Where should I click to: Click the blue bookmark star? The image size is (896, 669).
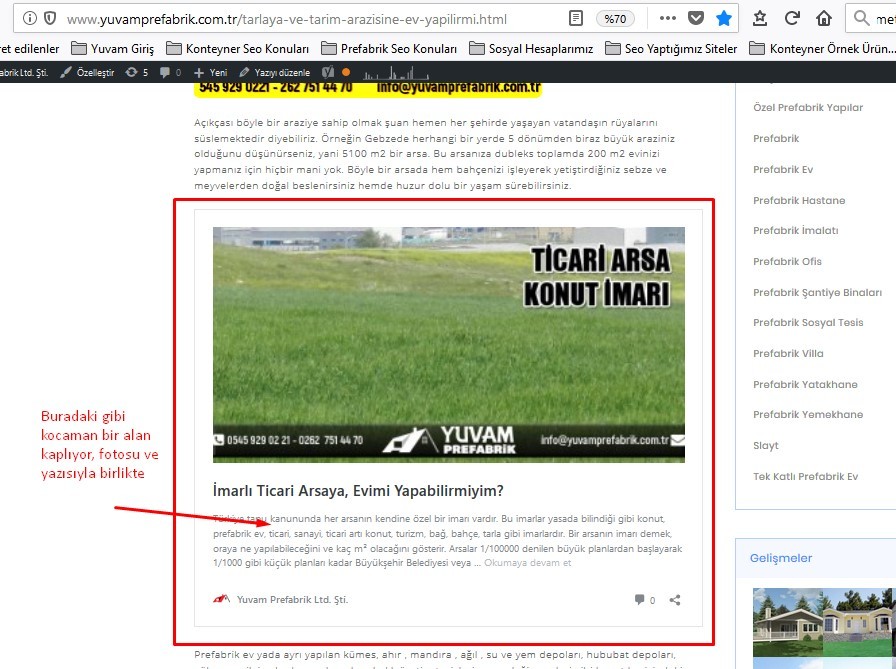(723, 18)
